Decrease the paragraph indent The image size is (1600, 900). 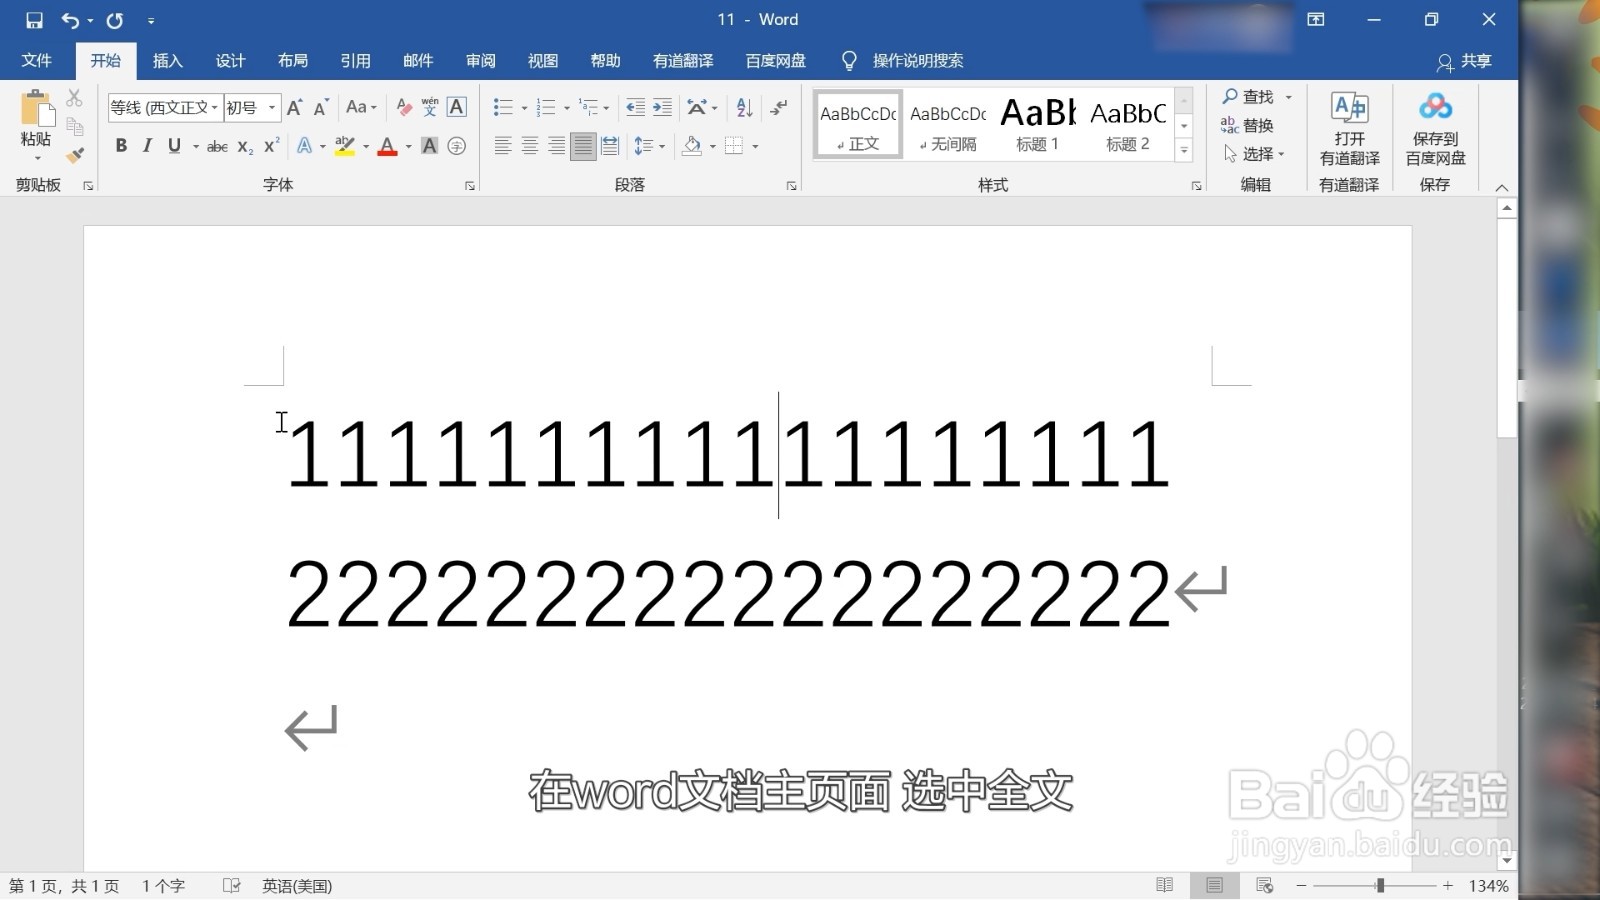635,107
